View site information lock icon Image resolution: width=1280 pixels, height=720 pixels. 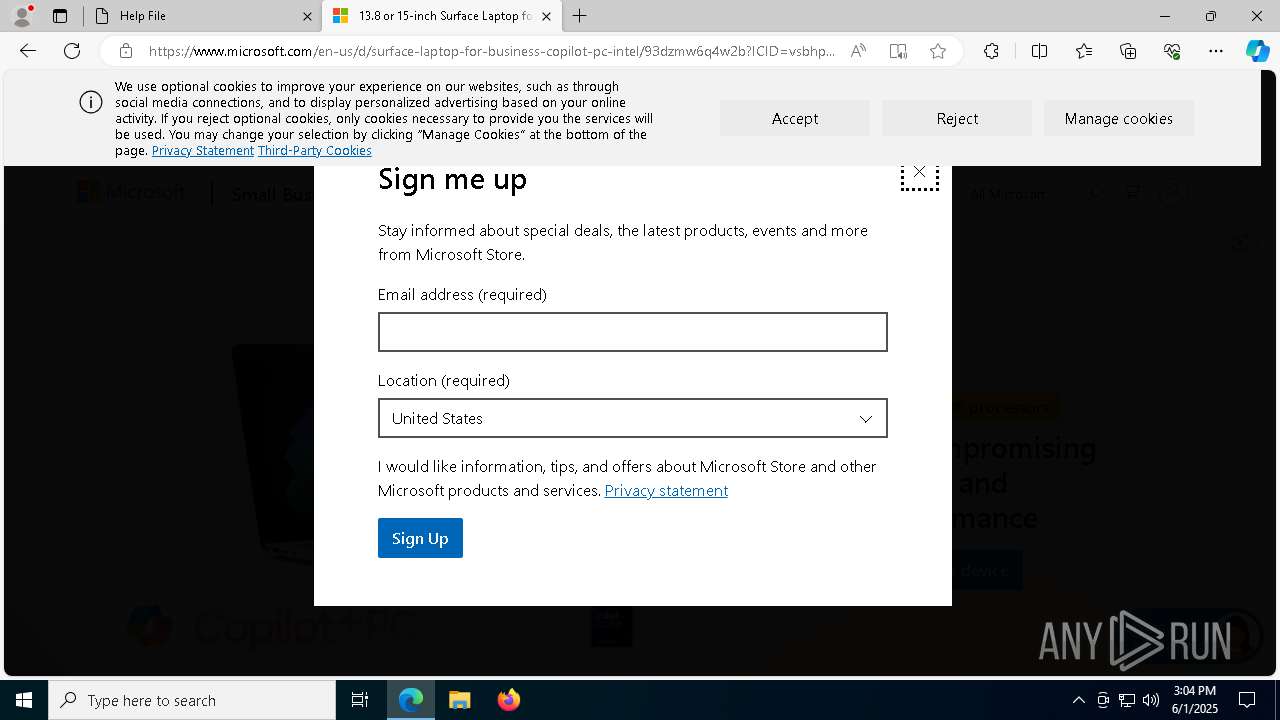pyautogui.click(x=125, y=51)
